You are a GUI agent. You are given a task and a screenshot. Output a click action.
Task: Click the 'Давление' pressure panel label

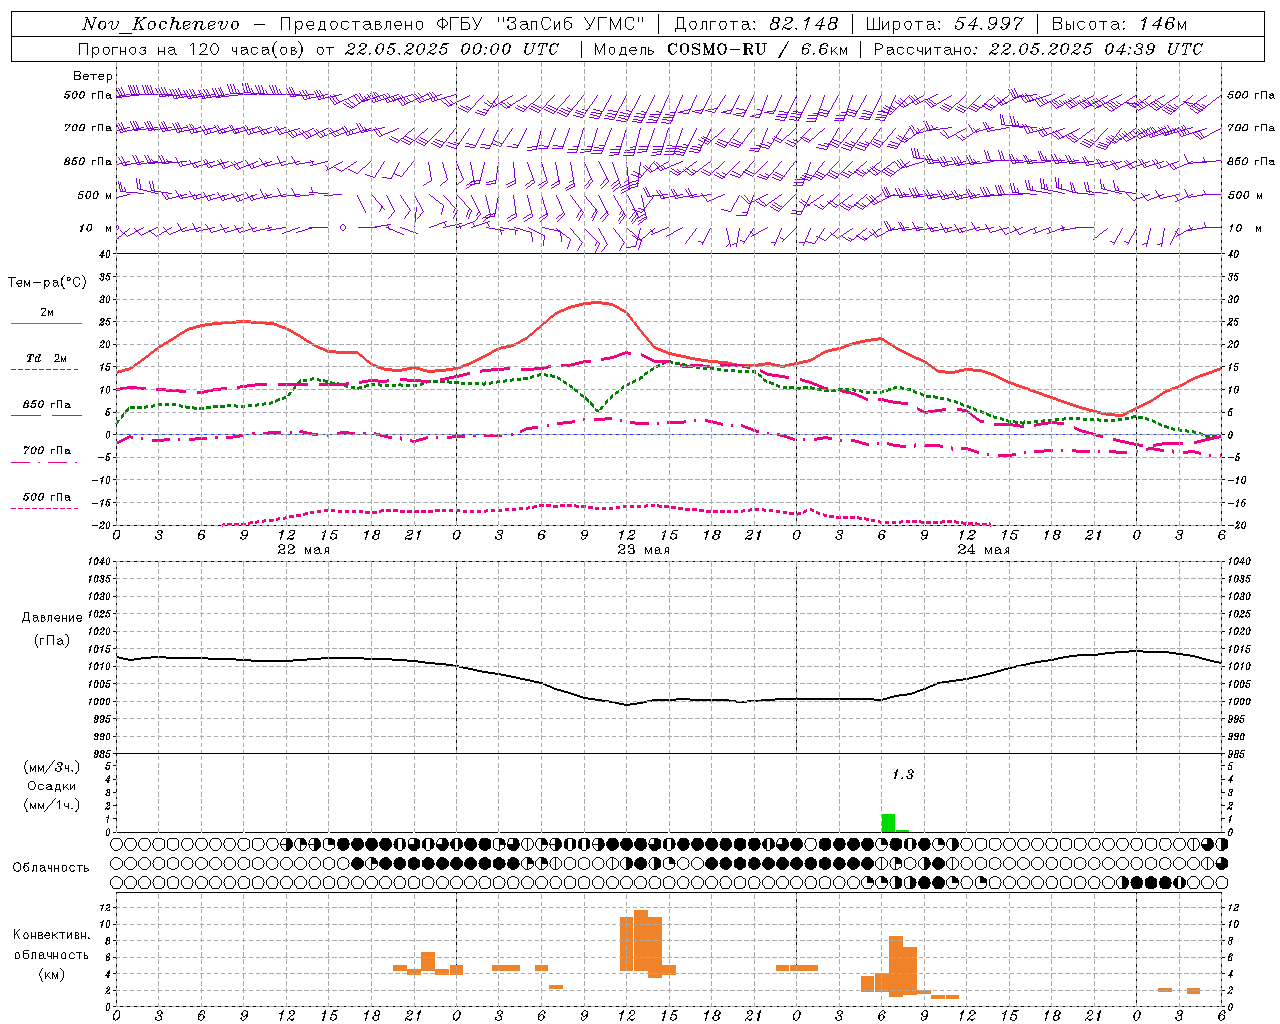[52, 617]
